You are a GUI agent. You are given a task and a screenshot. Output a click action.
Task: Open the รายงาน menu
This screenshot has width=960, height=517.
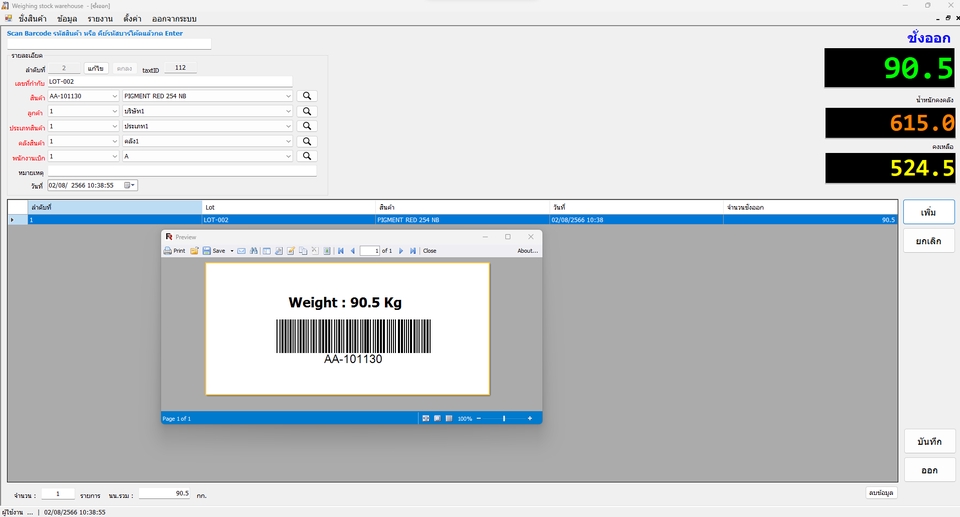click(100, 19)
